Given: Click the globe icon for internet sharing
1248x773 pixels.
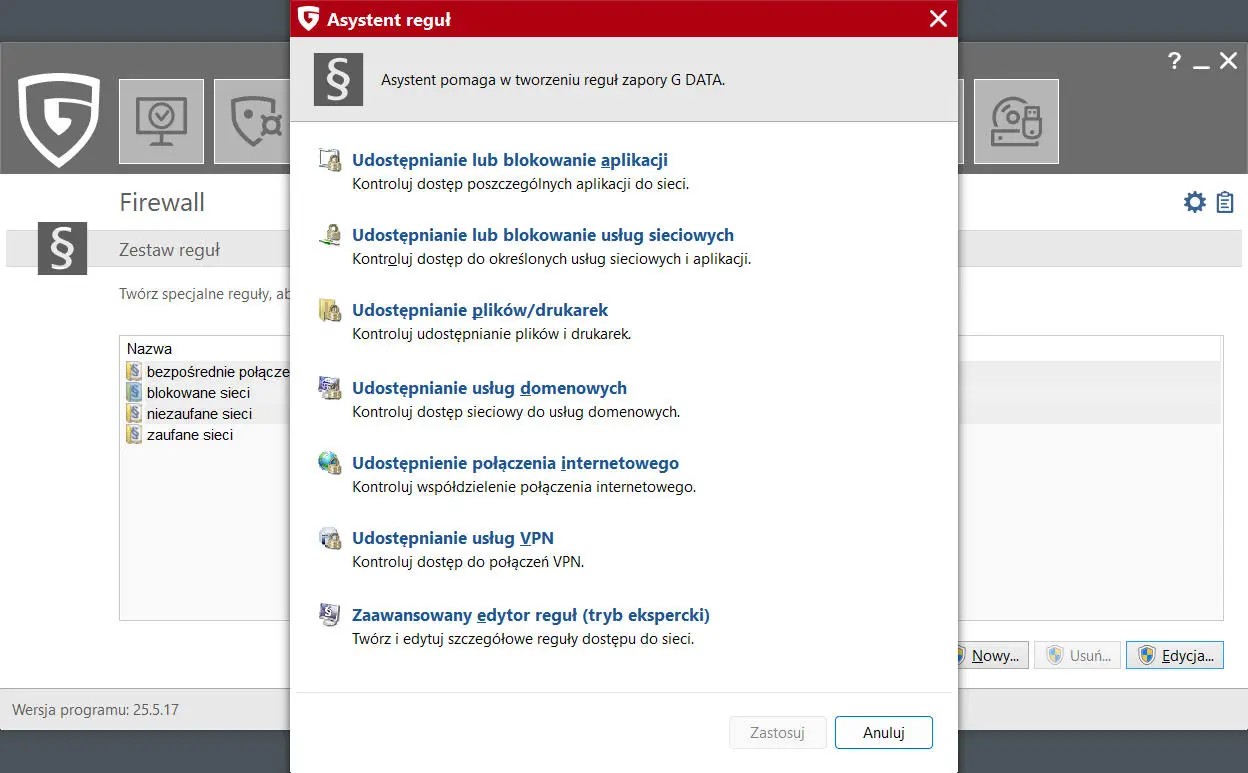Looking at the screenshot, I should [329, 463].
